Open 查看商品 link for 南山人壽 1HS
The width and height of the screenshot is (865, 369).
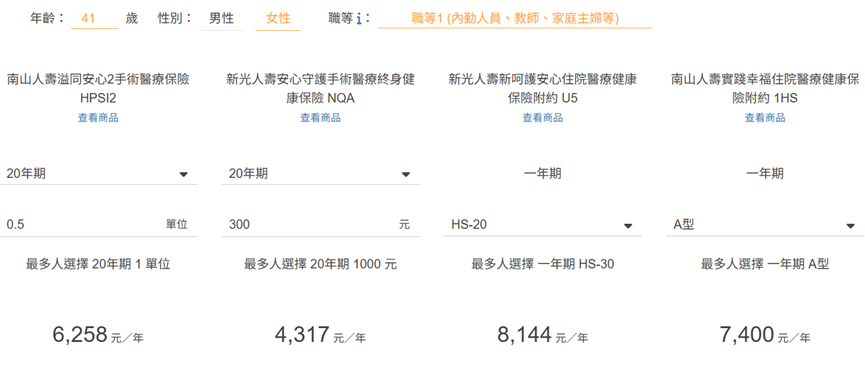pyautogui.click(x=765, y=117)
